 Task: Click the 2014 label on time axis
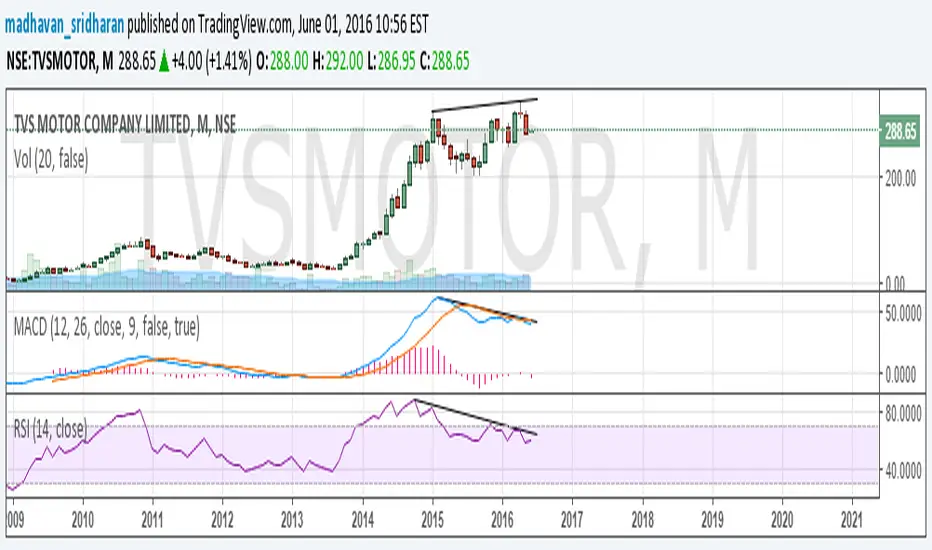pyautogui.click(x=363, y=520)
